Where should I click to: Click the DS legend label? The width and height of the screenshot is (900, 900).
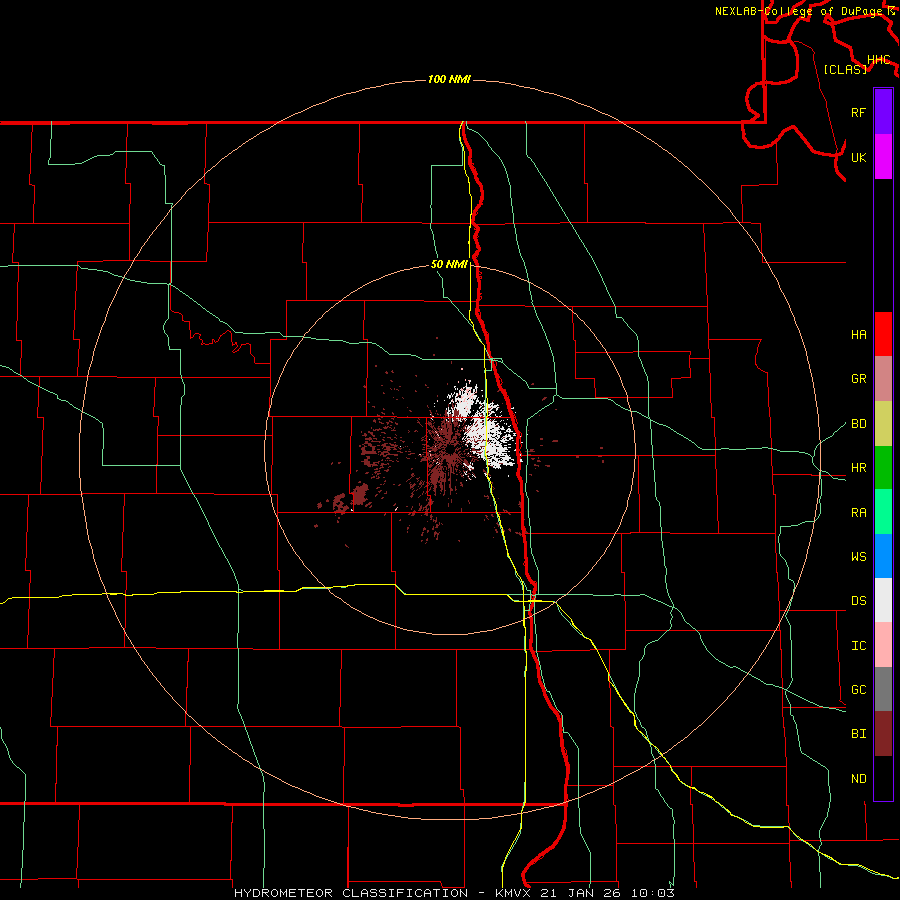point(858,601)
